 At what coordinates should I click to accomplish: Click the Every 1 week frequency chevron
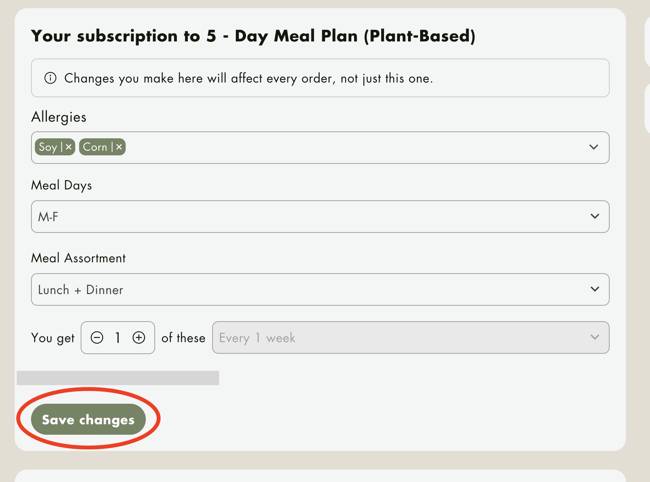point(594,337)
